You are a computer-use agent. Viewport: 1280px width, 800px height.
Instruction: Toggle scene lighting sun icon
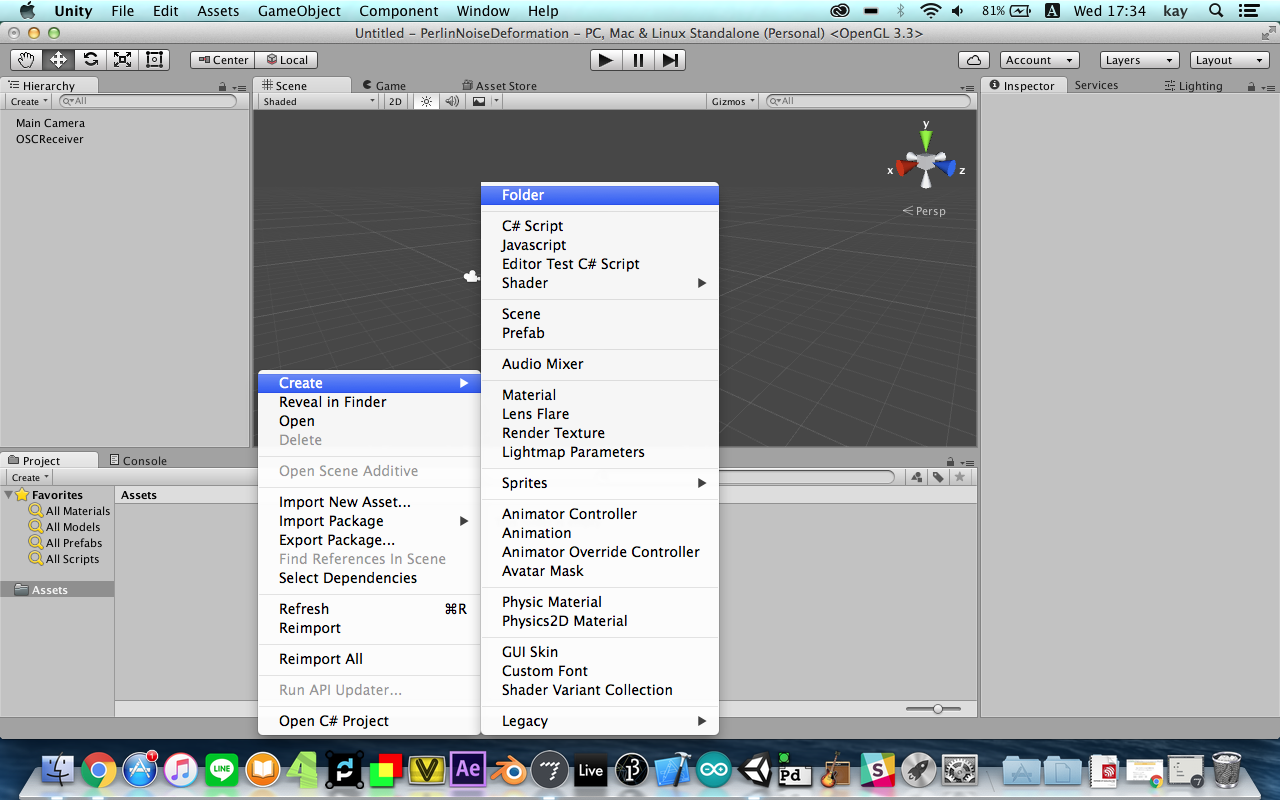[426, 101]
